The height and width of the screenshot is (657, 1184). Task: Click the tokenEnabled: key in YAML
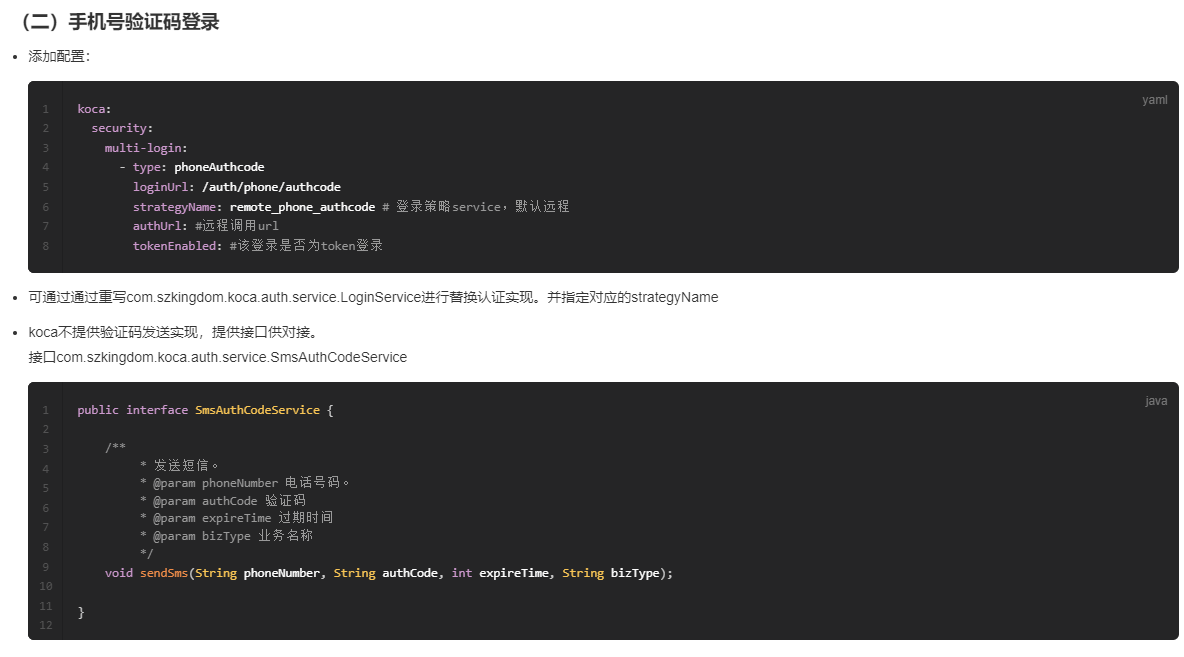[x=177, y=246]
